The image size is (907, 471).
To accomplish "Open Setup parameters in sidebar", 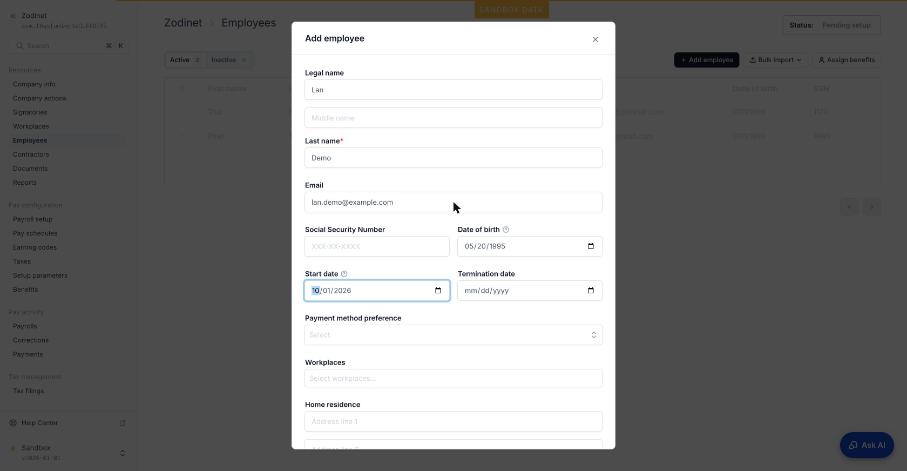I will coord(40,275).
